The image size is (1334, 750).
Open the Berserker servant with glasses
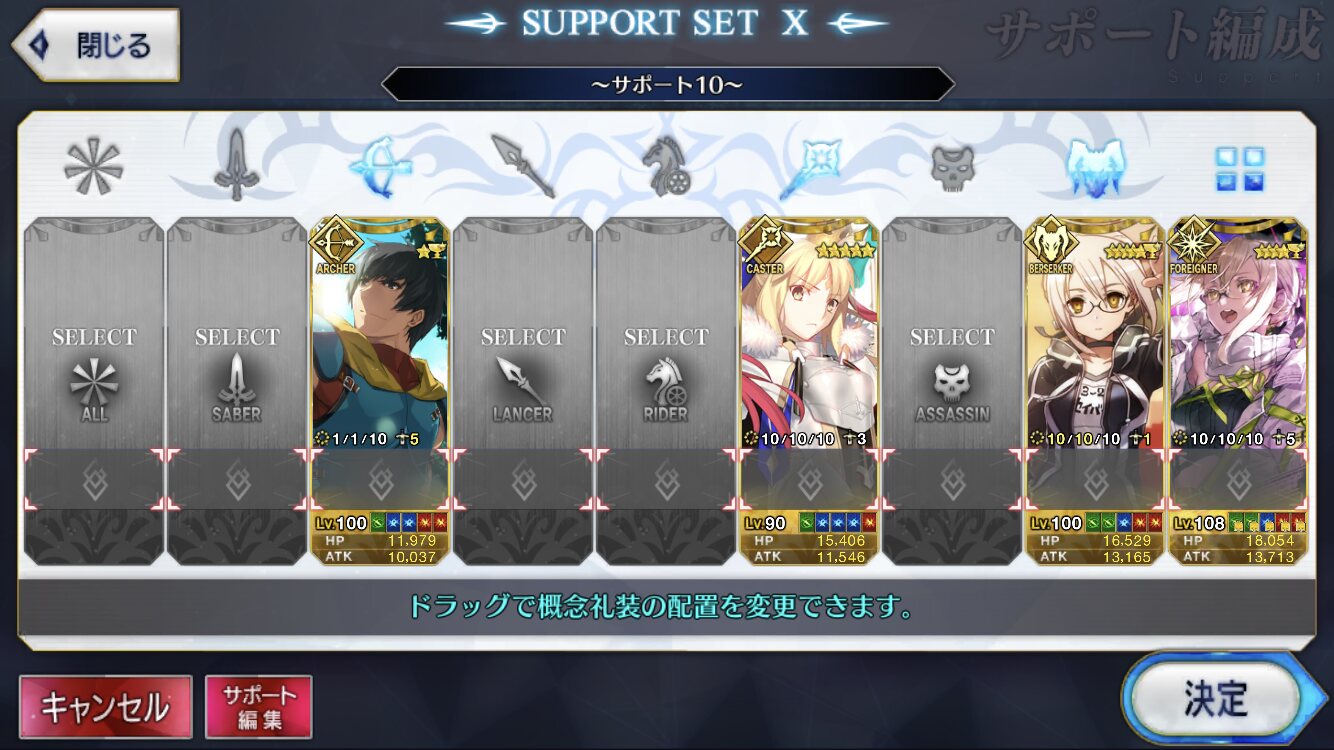(x=1095, y=391)
